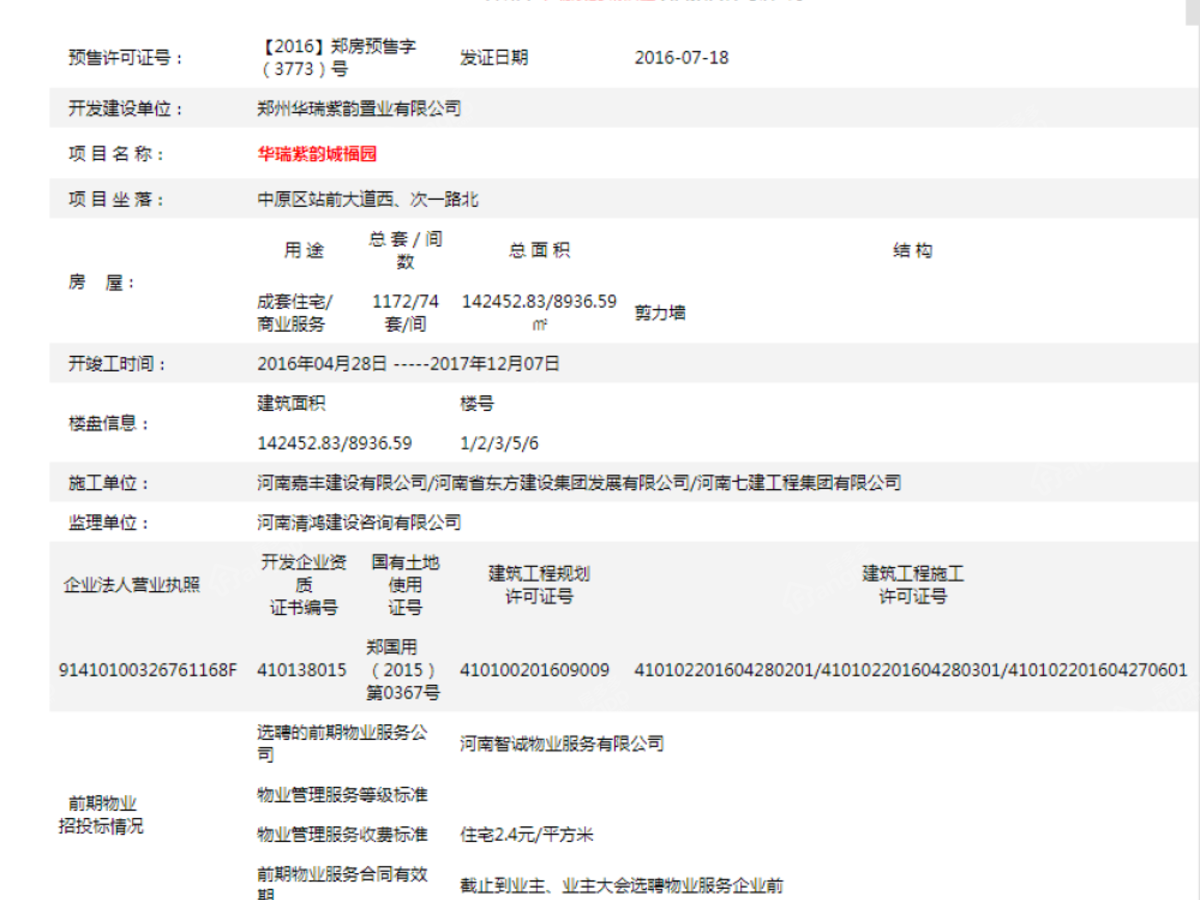The height and width of the screenshot is (900, 1200).
Task: Select supervisor 河南清鸿建设咨询有限公司
Action: pos(359,522)
